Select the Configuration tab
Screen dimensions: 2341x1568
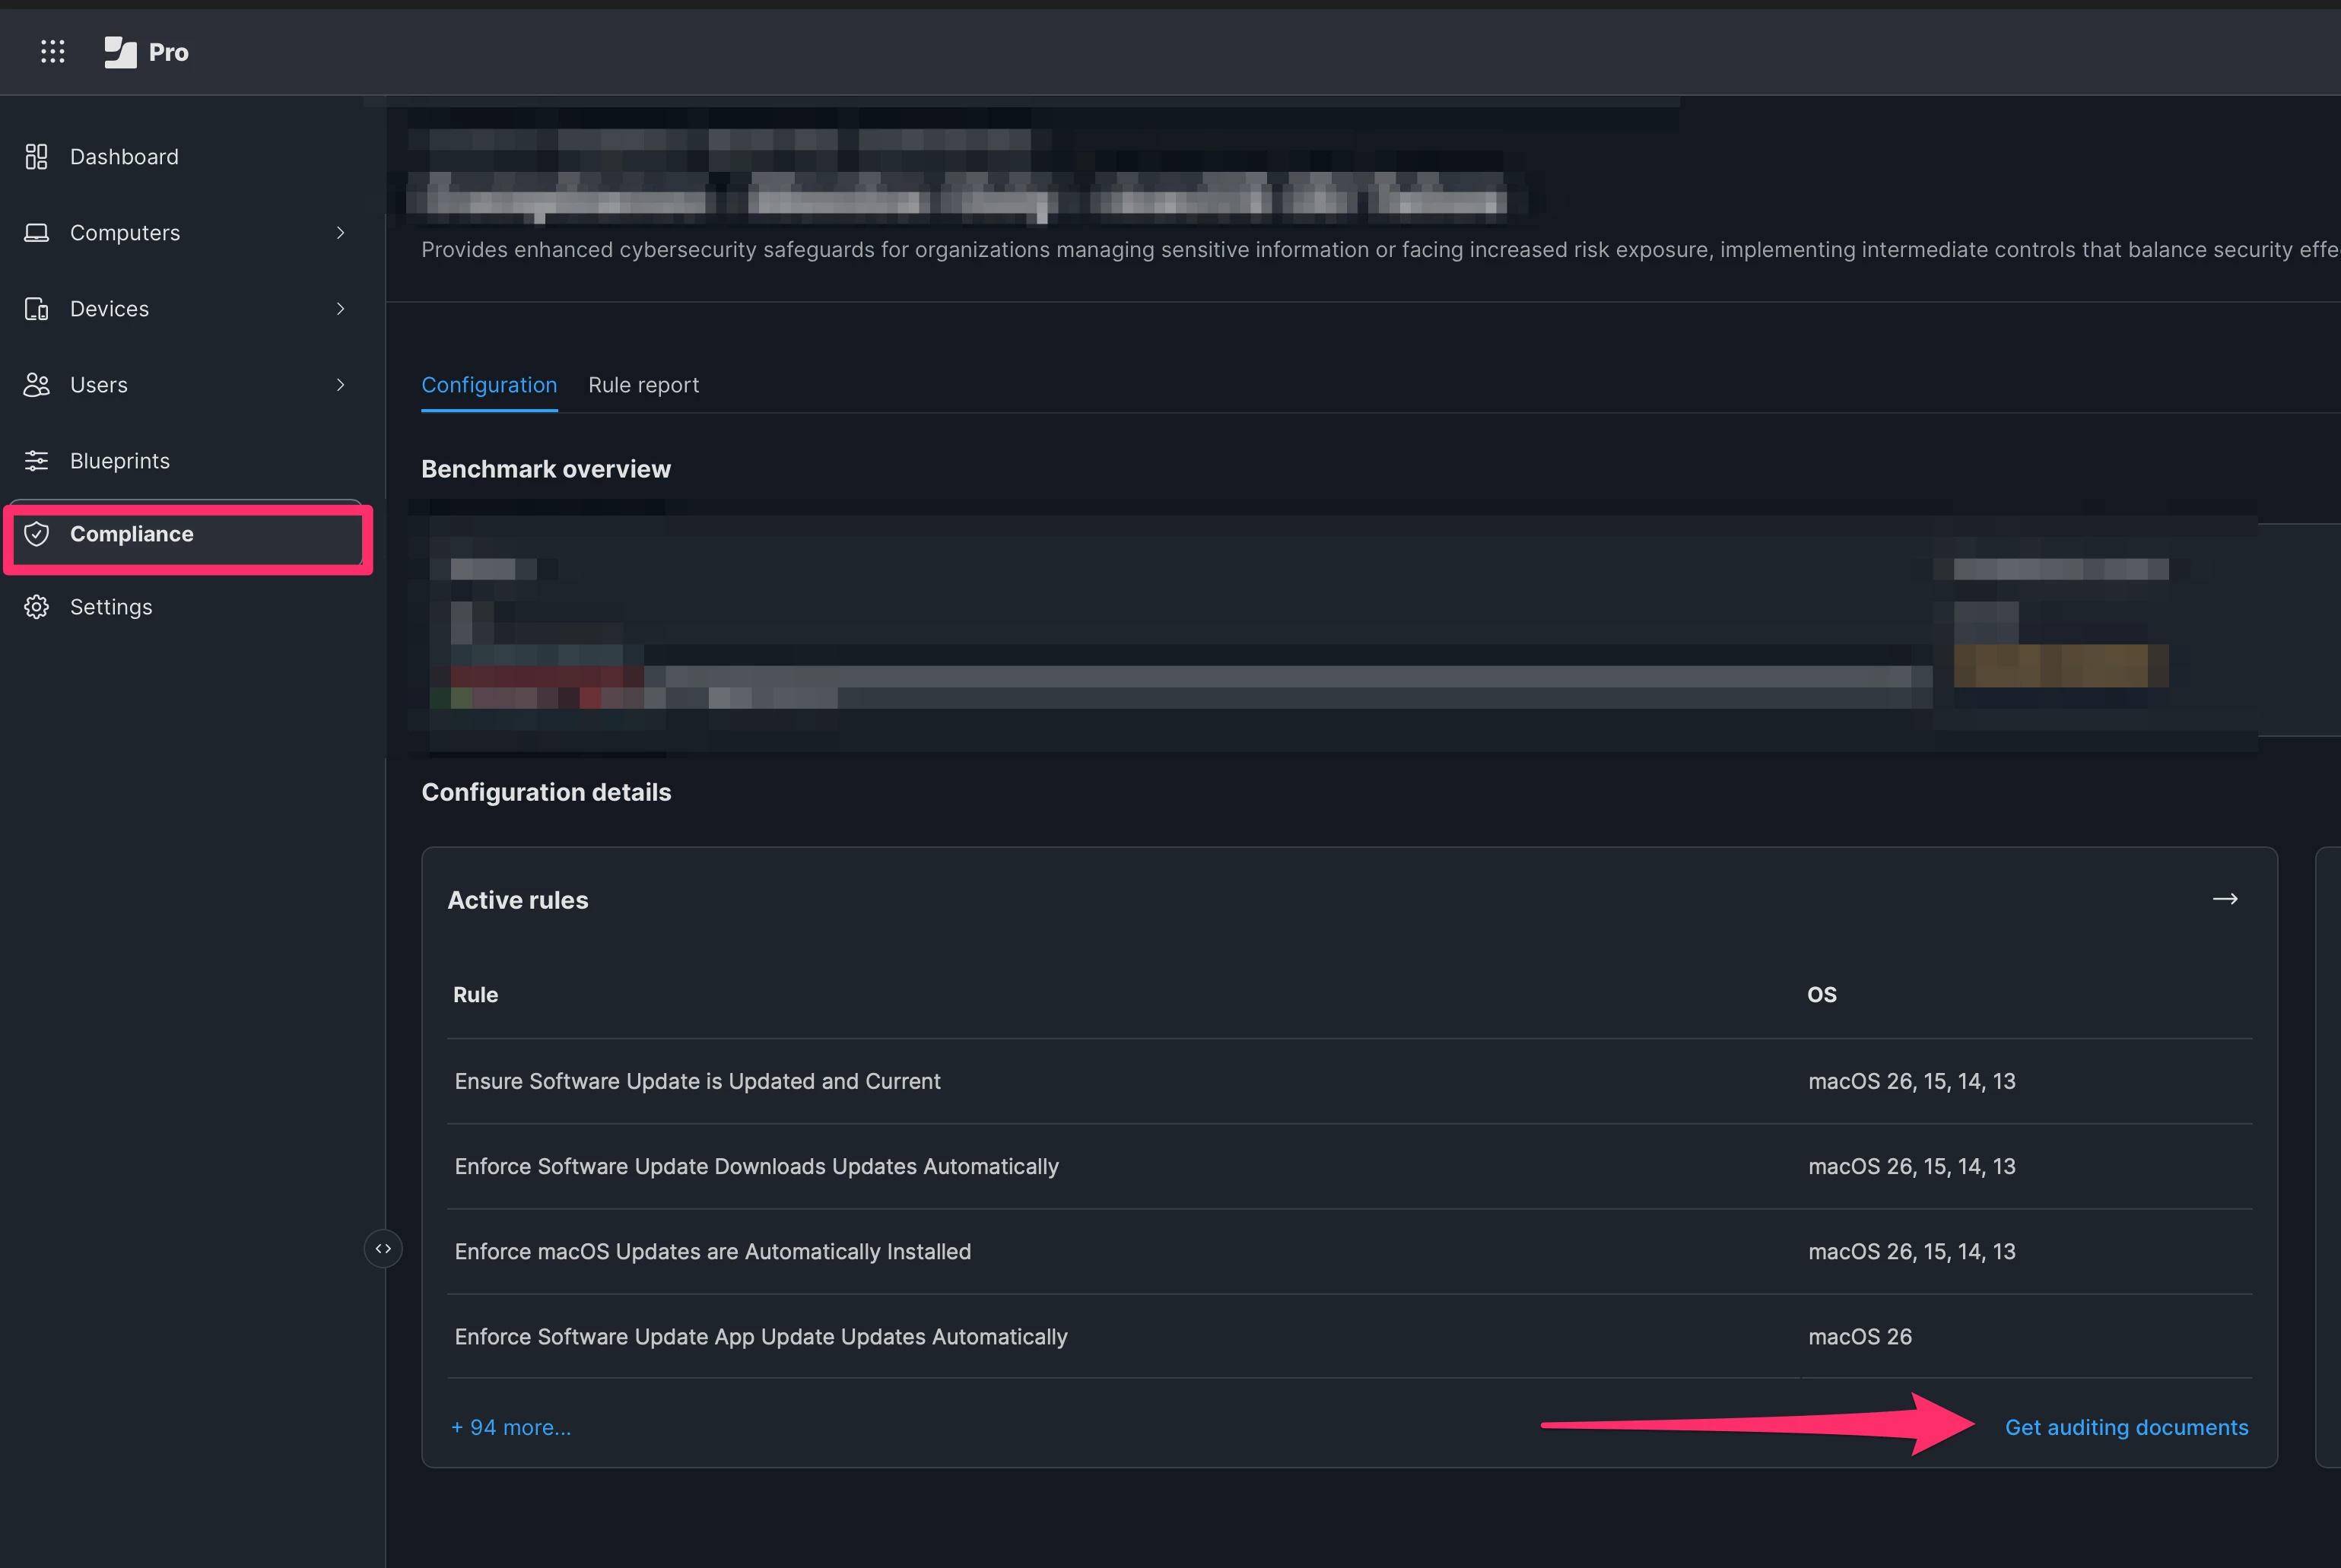click(489, 385)
